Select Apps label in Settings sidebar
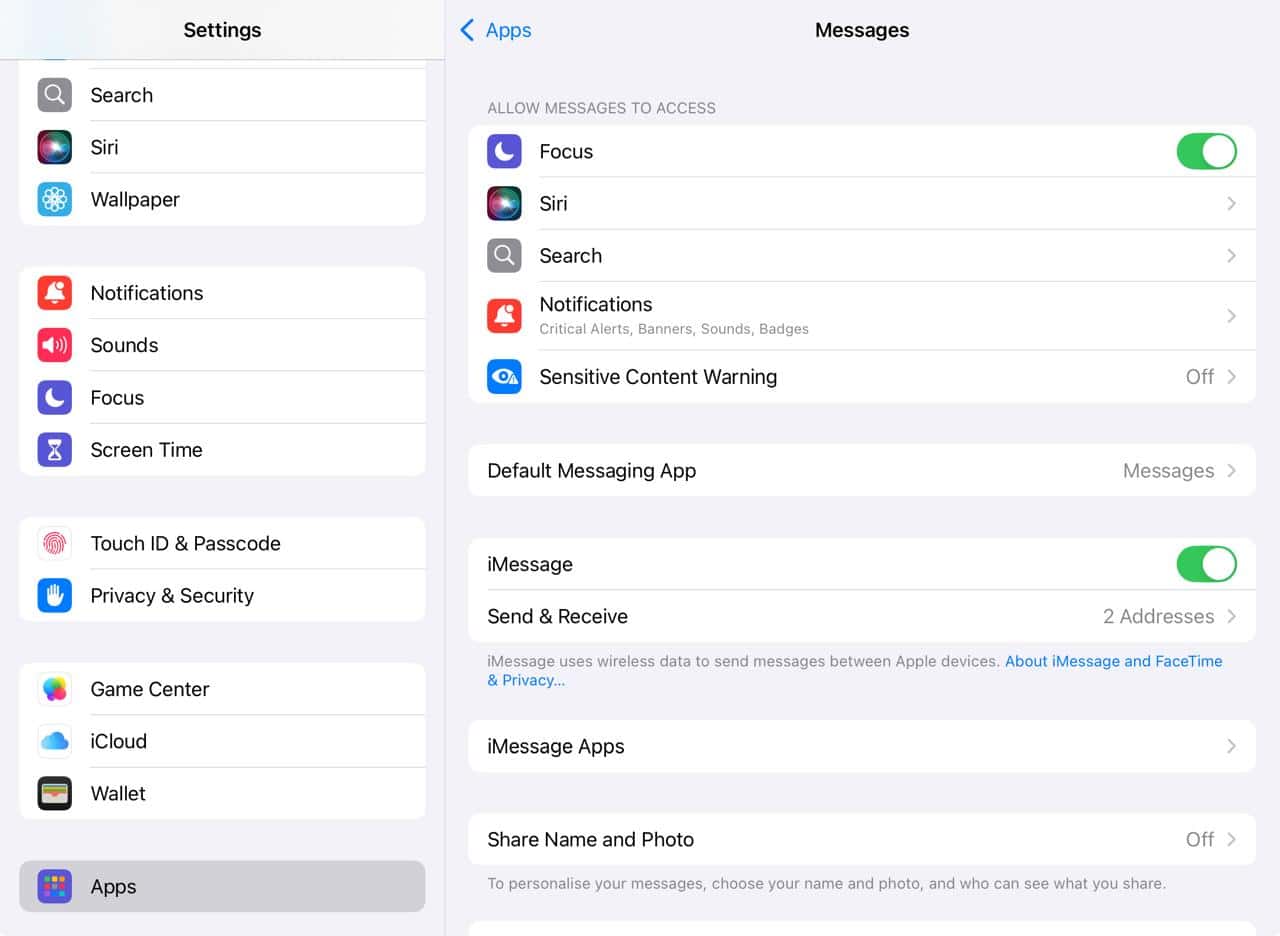Screen dimensions: 1280x936 113,887
